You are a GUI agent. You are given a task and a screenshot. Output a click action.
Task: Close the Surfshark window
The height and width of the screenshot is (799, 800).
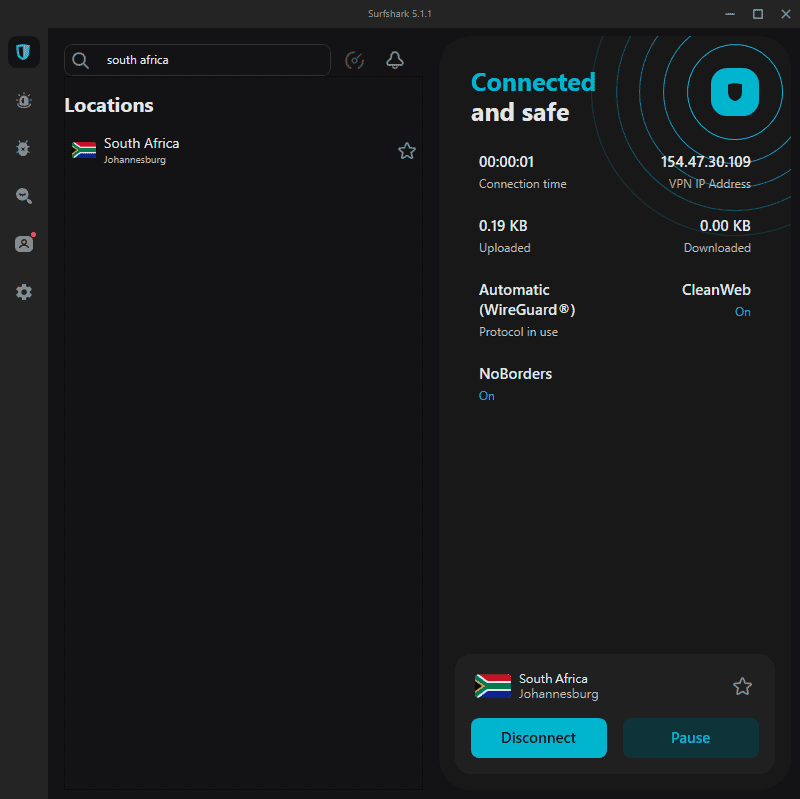pyautogui.click(x=786, y=14)
